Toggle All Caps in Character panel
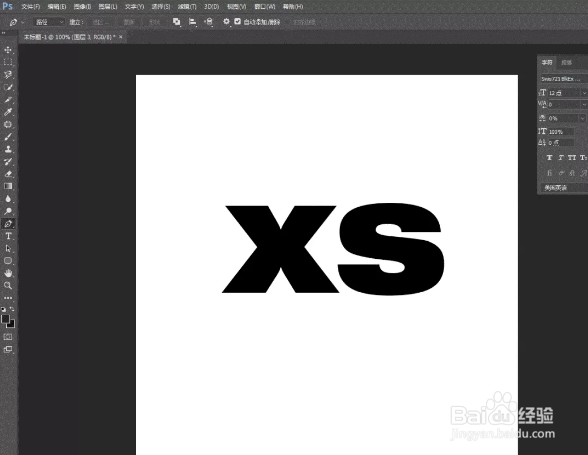 (572, 158)
